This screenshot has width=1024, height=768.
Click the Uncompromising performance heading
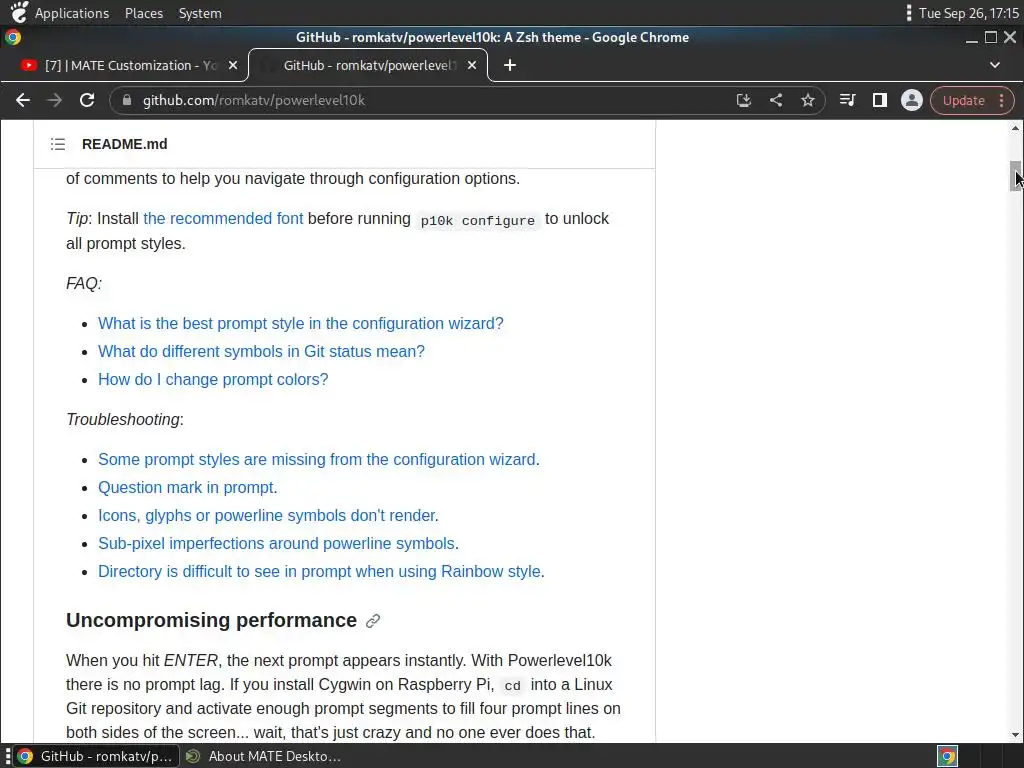click(212, 620)
